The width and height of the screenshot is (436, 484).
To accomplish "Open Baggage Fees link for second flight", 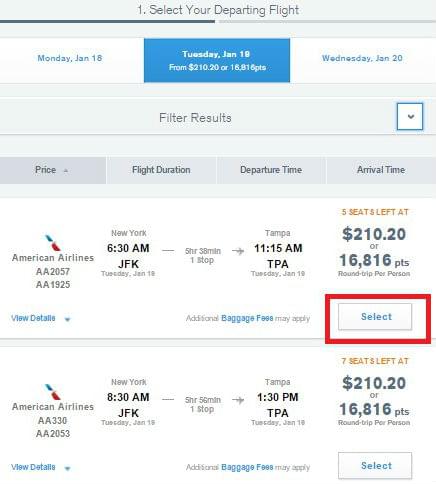I will click(x=247, y=467).
